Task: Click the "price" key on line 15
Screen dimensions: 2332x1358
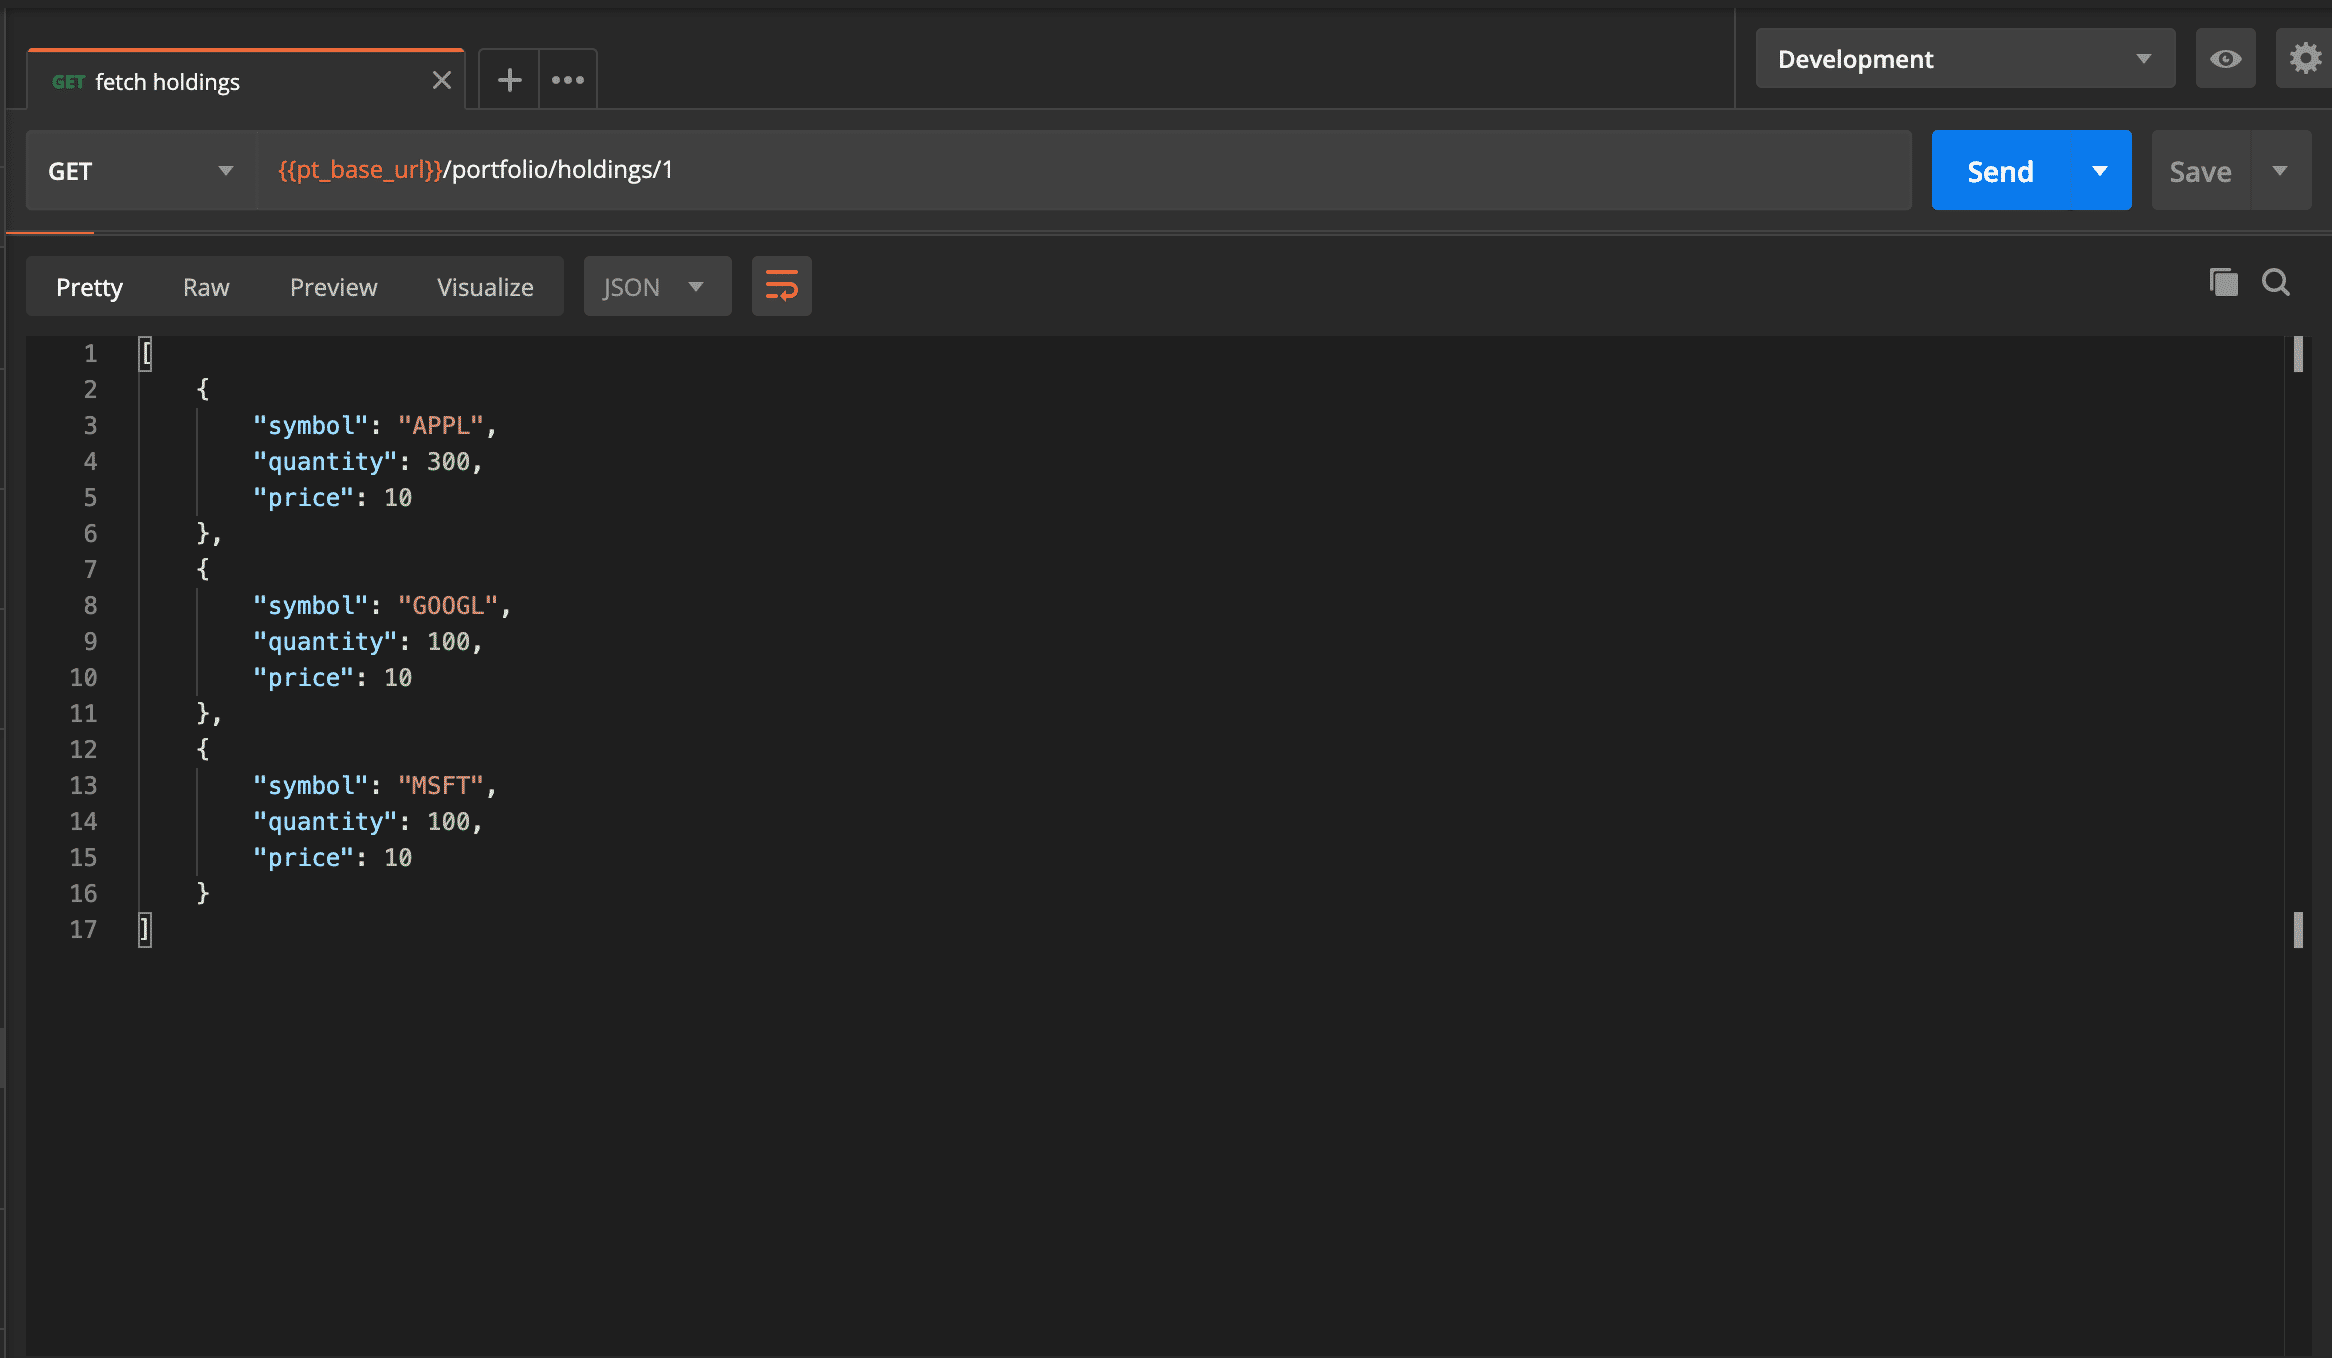Action: (x=304, y=857)
